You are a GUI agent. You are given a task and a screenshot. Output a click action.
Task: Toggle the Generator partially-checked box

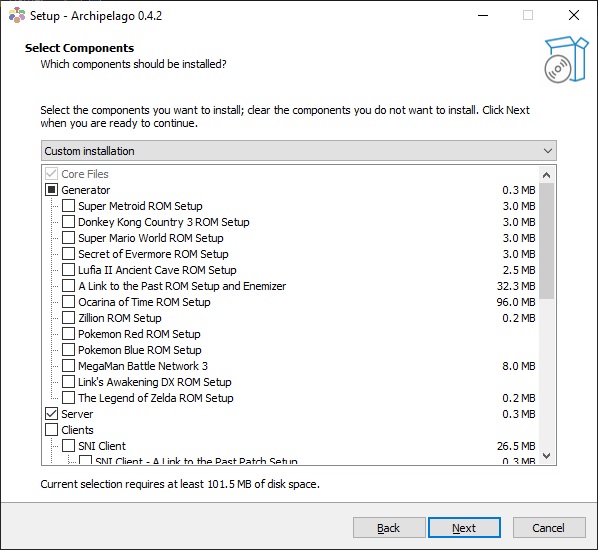[x=51, y=190]
